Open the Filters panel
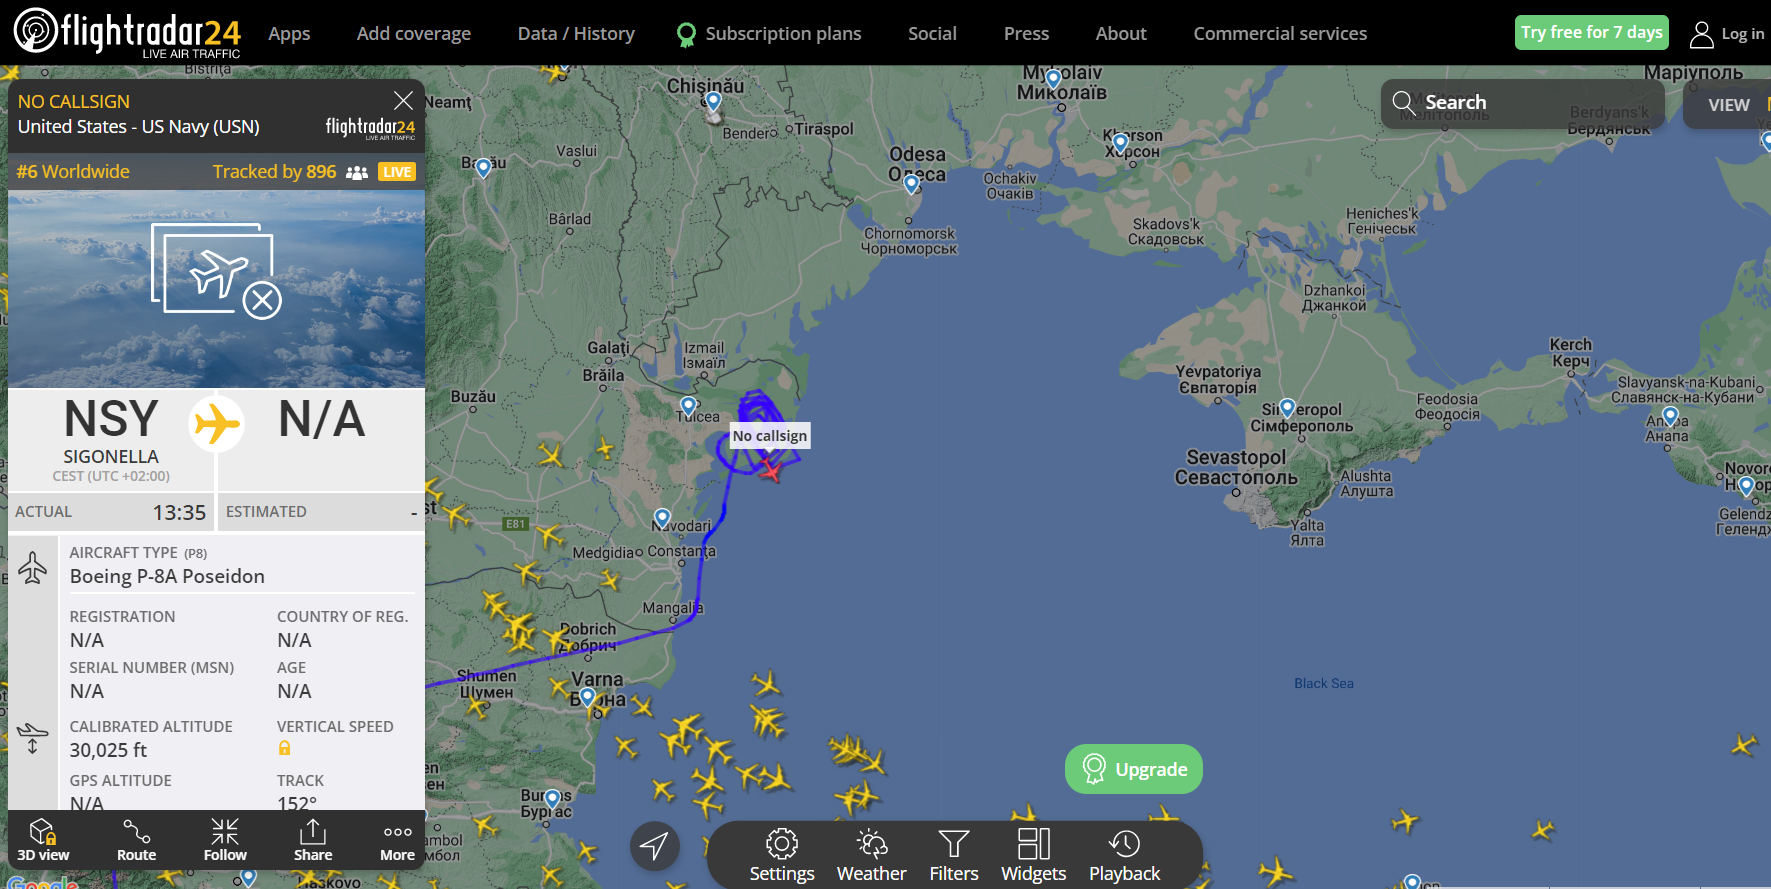1771x889 pixels. click(x=954, y=855)
